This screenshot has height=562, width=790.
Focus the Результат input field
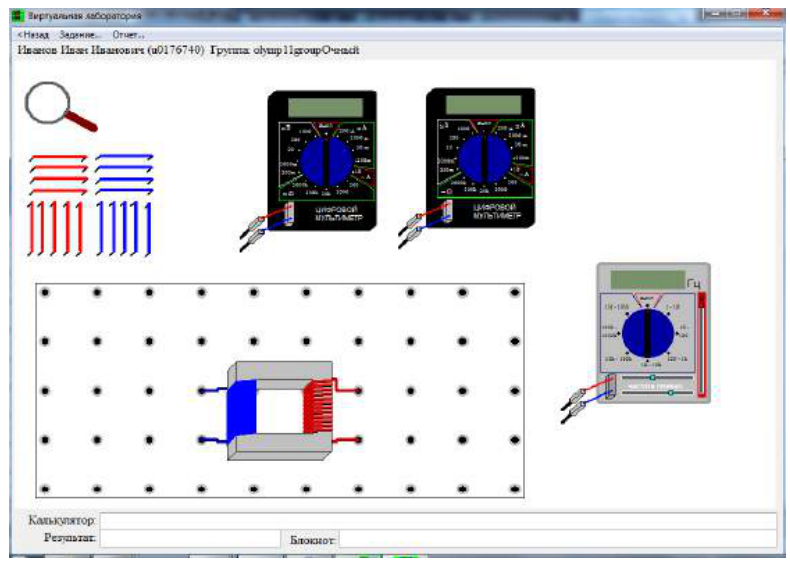tap(190, 538)
